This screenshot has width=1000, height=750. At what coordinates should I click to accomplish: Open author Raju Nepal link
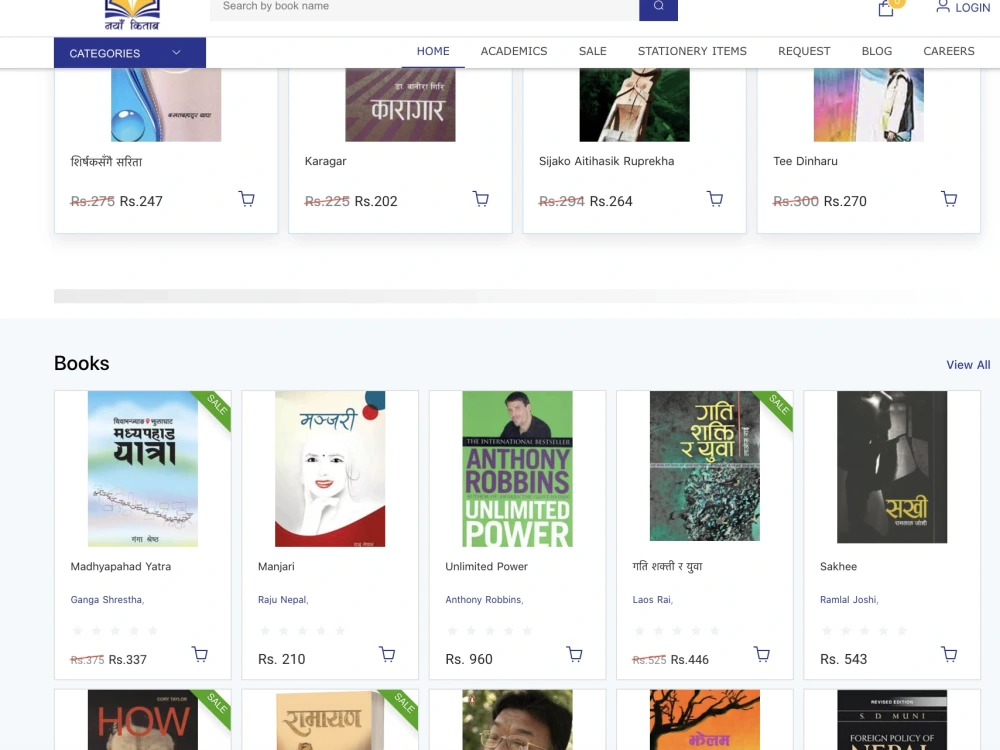point(283,599)
